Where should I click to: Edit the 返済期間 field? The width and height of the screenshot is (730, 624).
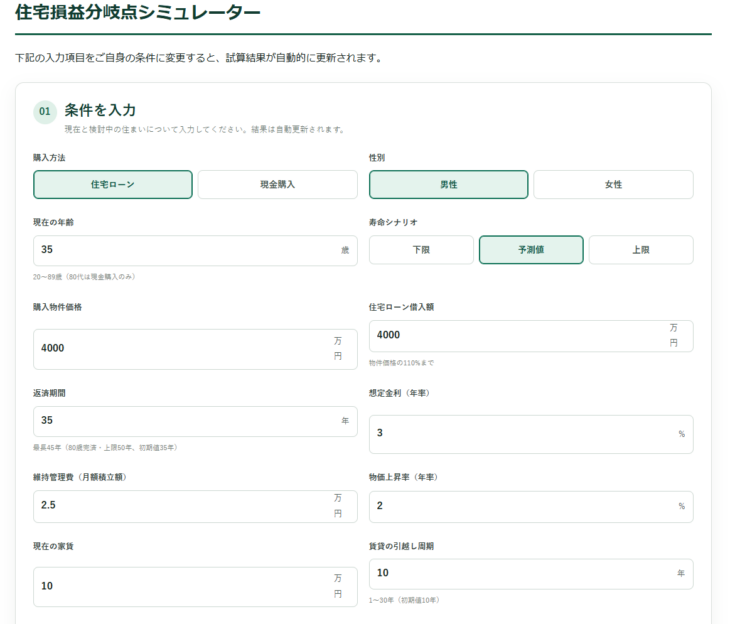coord(196,421)
